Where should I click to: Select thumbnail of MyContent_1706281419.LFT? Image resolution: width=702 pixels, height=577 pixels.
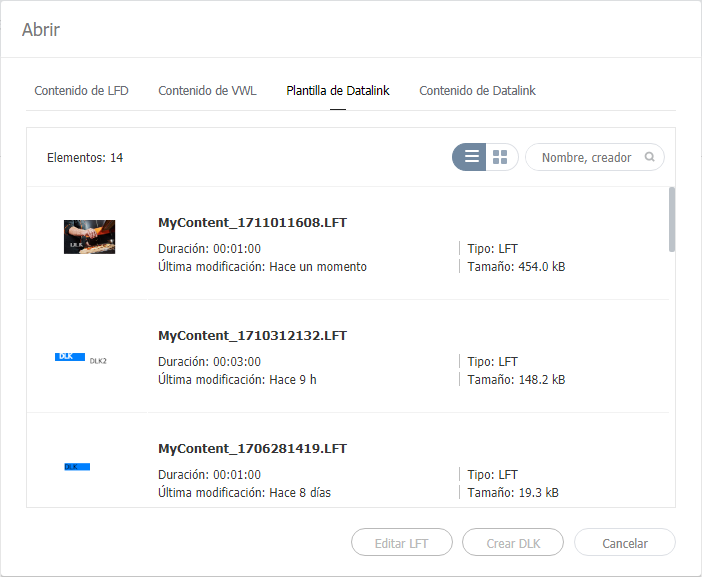pos(77,466)
